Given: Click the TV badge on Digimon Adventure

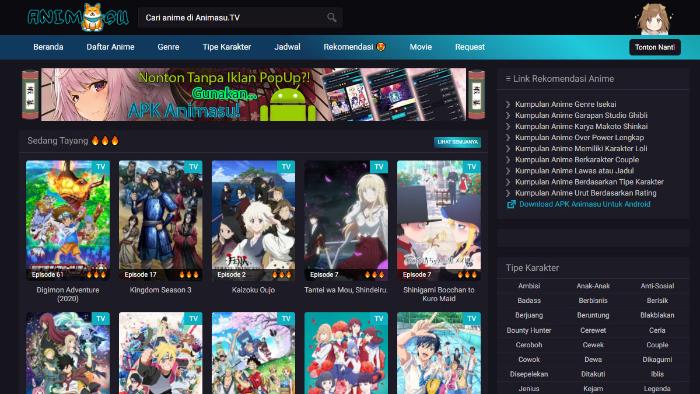Looking at the screenshot, I should coord(101,167).
